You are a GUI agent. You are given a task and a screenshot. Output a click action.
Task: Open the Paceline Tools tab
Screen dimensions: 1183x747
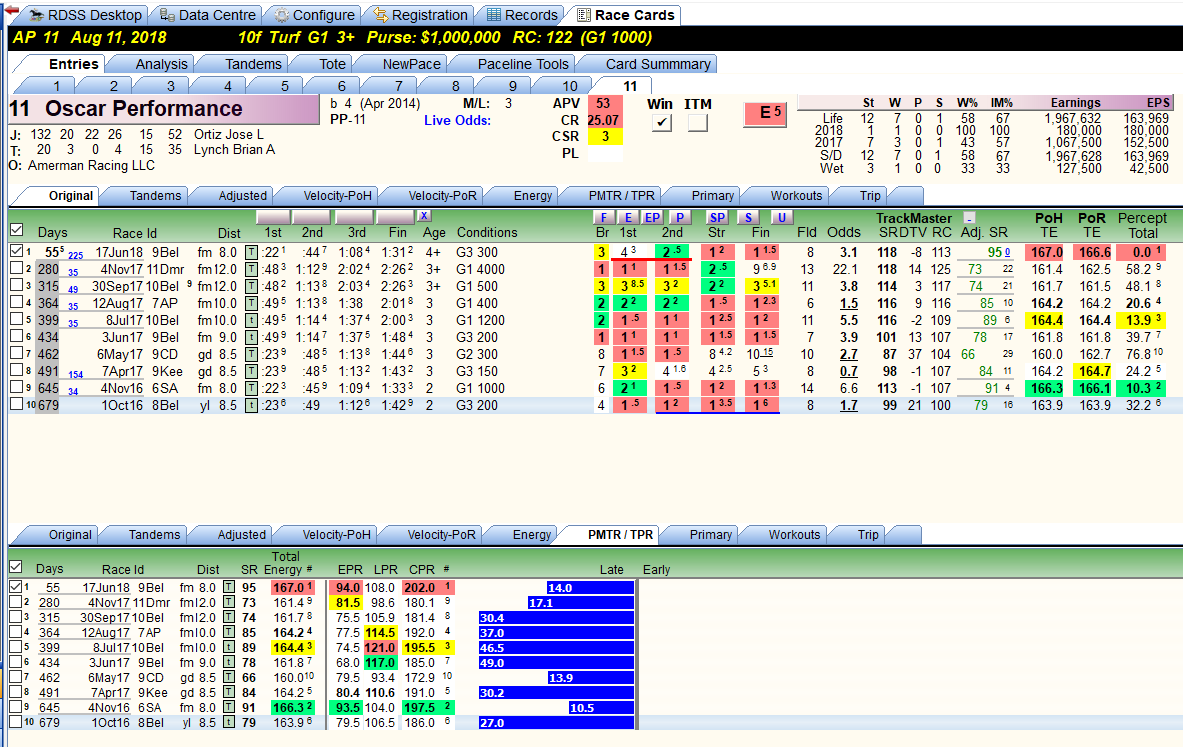click(523, 64)
